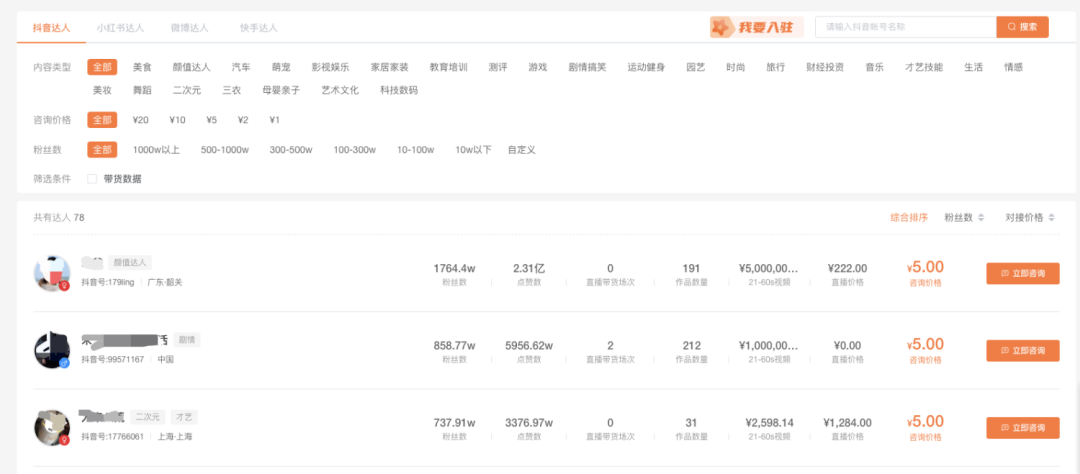This screenshot has height=474, width=1080.
Task: Filter fans count by 10-100w
Action: pos(416,150)
